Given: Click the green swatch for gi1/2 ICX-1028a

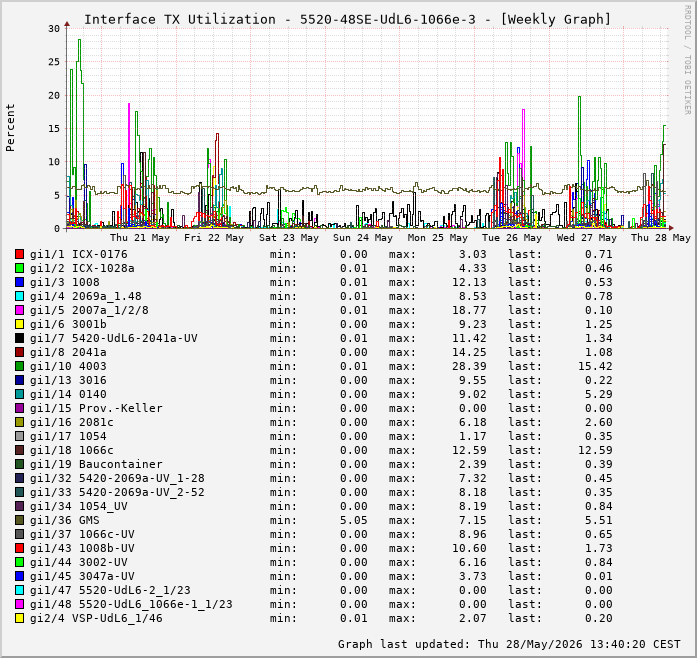Looking at the screenshot, I should point(19,268).
